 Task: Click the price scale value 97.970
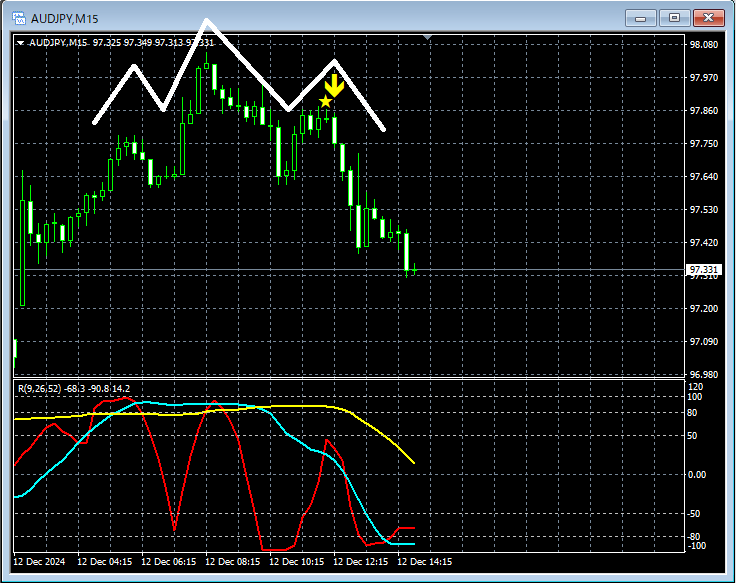pyautogui.click(x=704, y=78)
